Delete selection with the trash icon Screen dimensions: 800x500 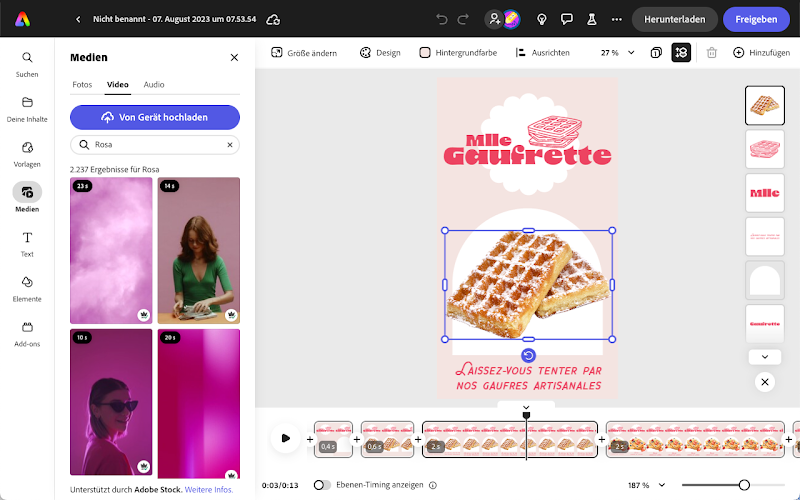712,53
